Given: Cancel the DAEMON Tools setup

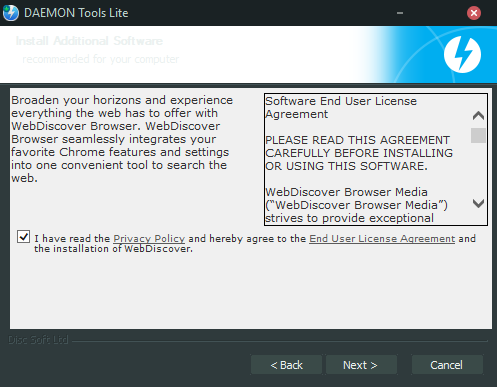Looking at the screenshot, I should [x=447, y=365].
